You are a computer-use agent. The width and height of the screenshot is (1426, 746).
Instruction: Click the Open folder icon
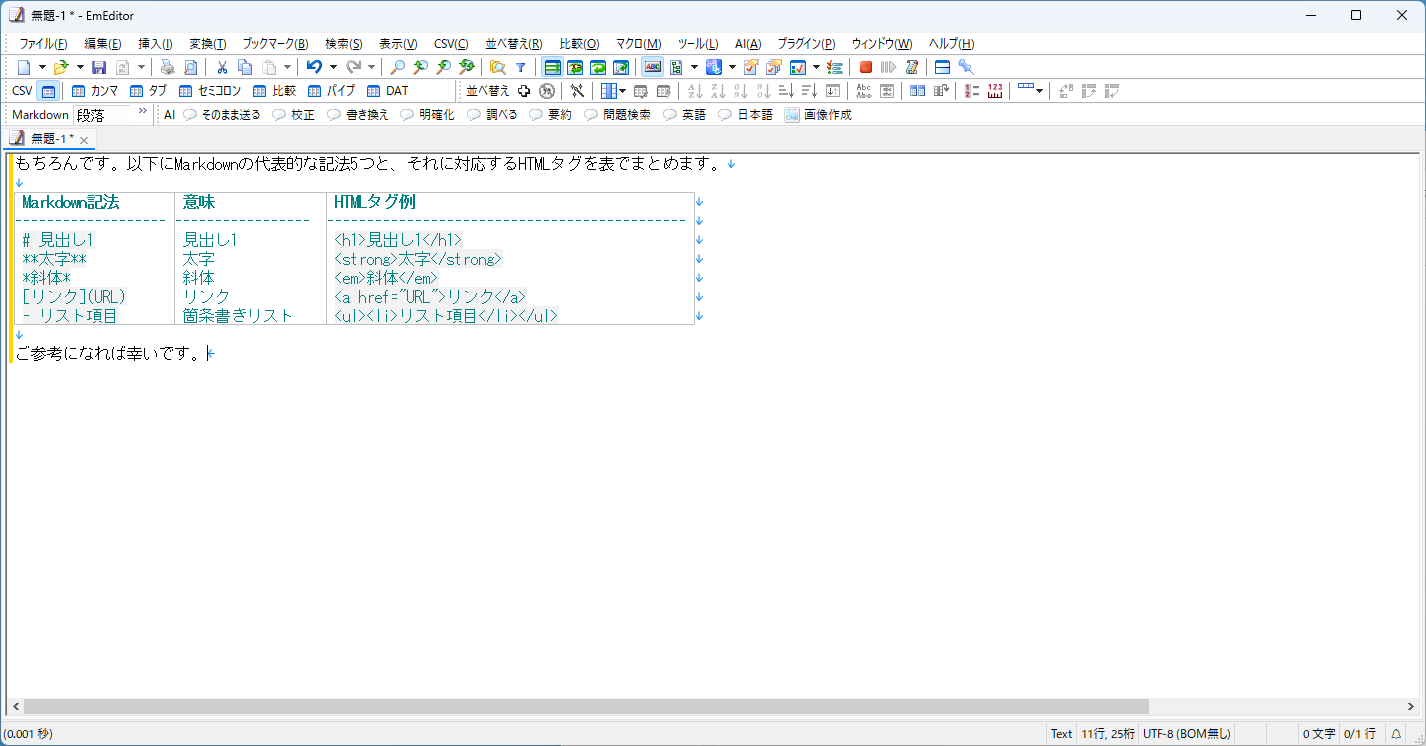(61, 67)
